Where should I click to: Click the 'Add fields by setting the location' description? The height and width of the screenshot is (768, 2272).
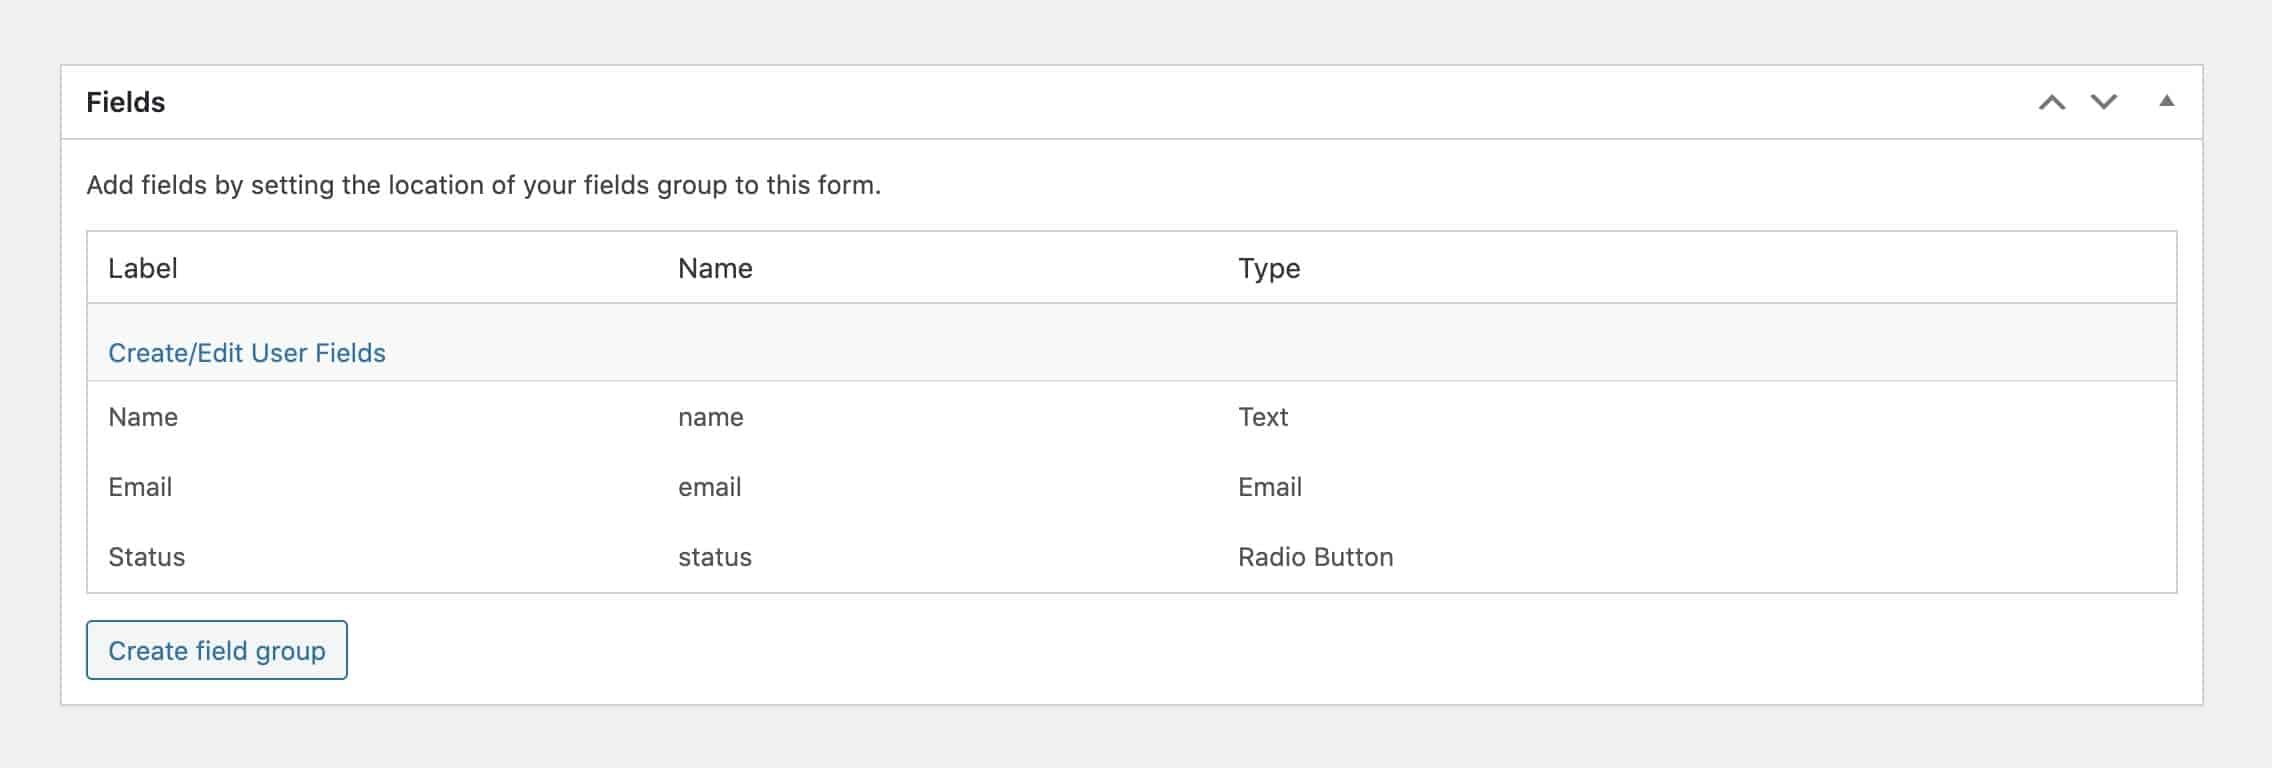[483, 185]
